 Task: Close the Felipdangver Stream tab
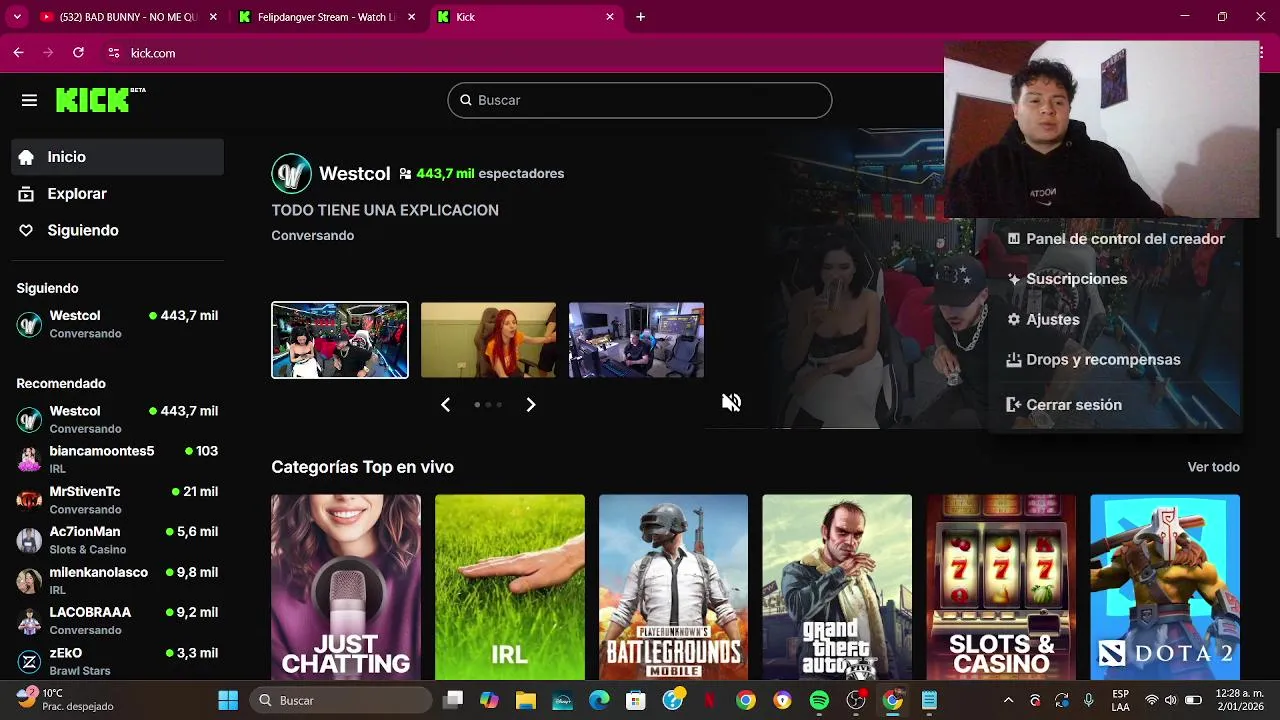pyautogui.click(x=411, y=17)
